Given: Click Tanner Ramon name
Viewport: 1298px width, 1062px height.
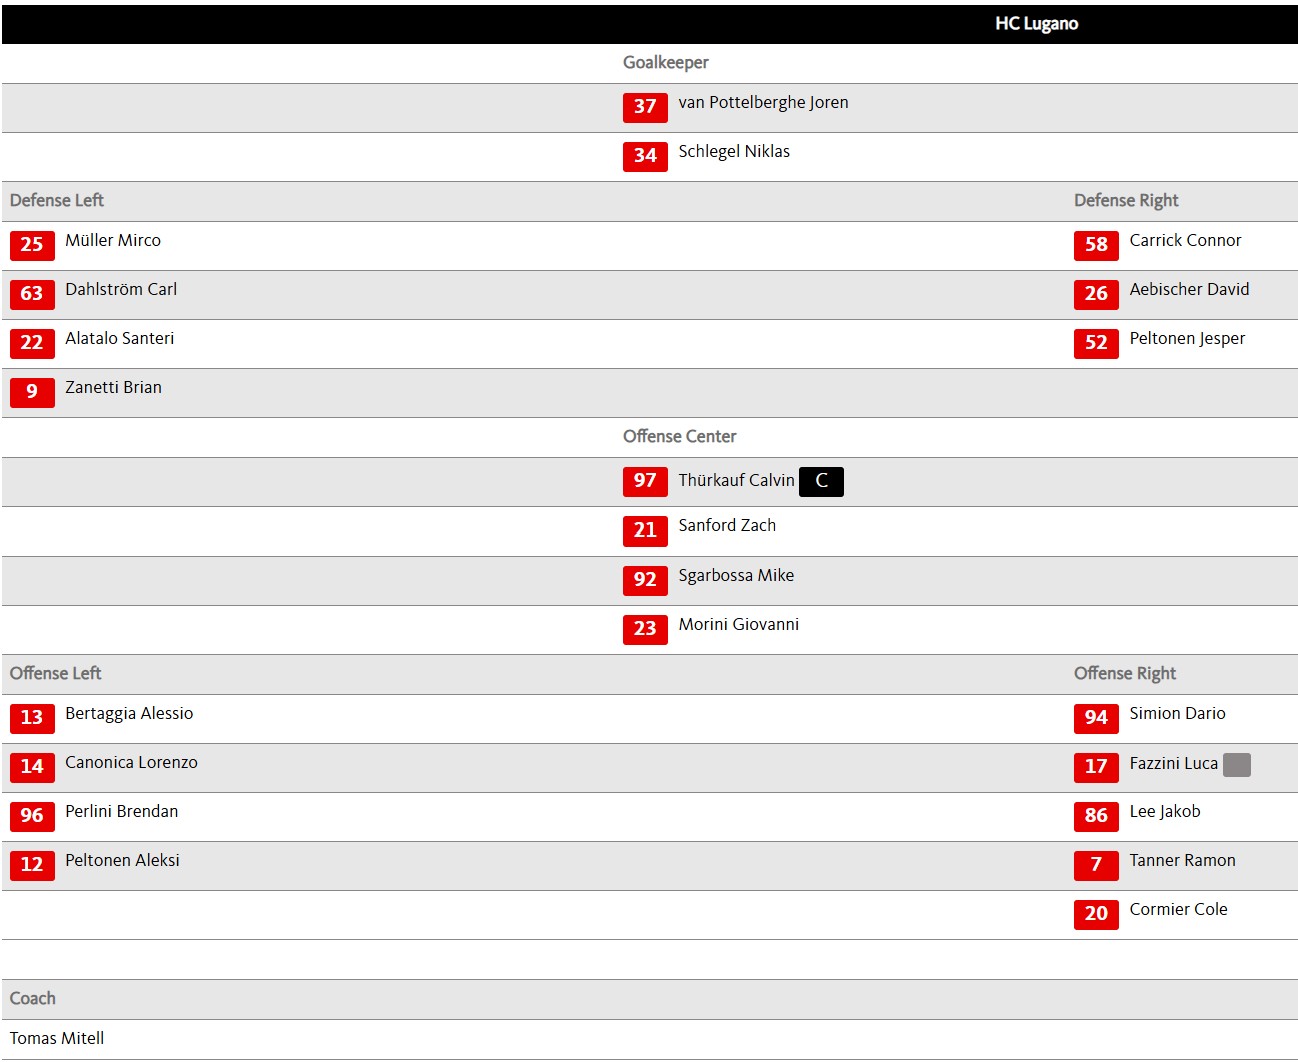Looking at the screenshot, I should (1182, 861).
